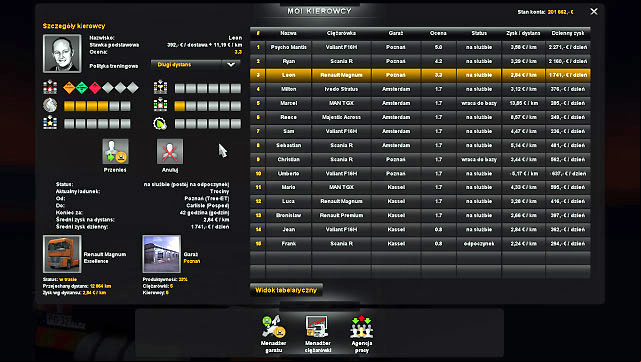Select driver Frank in the list

(x=420, y=244)
